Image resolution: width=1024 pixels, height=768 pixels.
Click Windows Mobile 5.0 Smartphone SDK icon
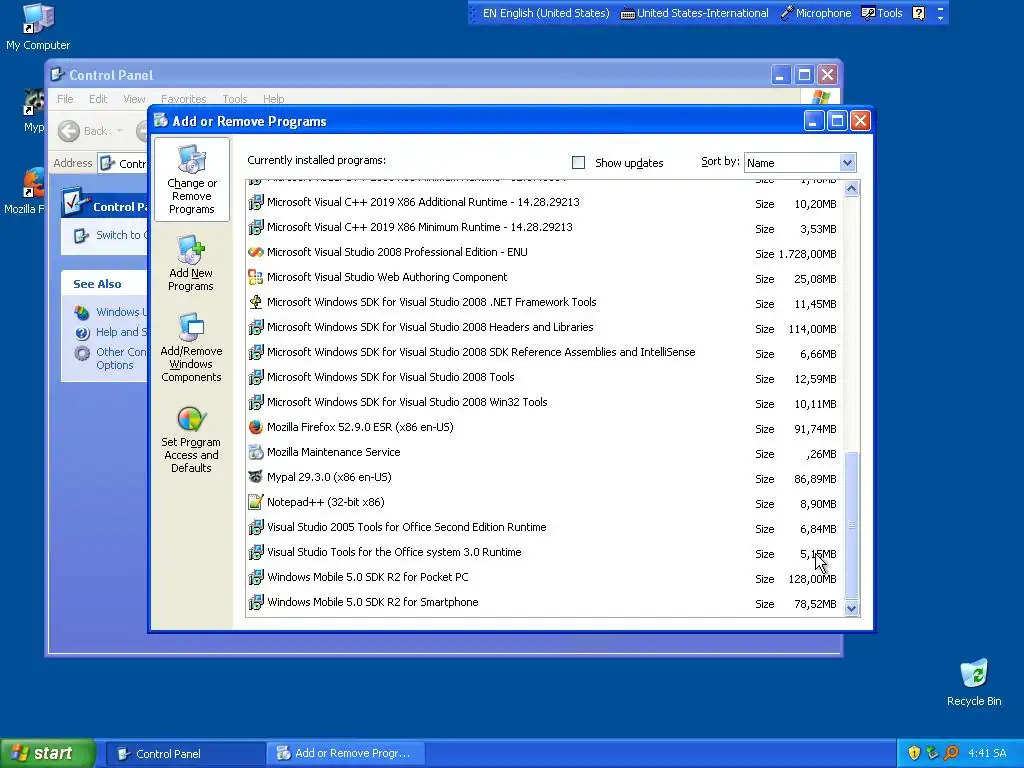(256, 602)
